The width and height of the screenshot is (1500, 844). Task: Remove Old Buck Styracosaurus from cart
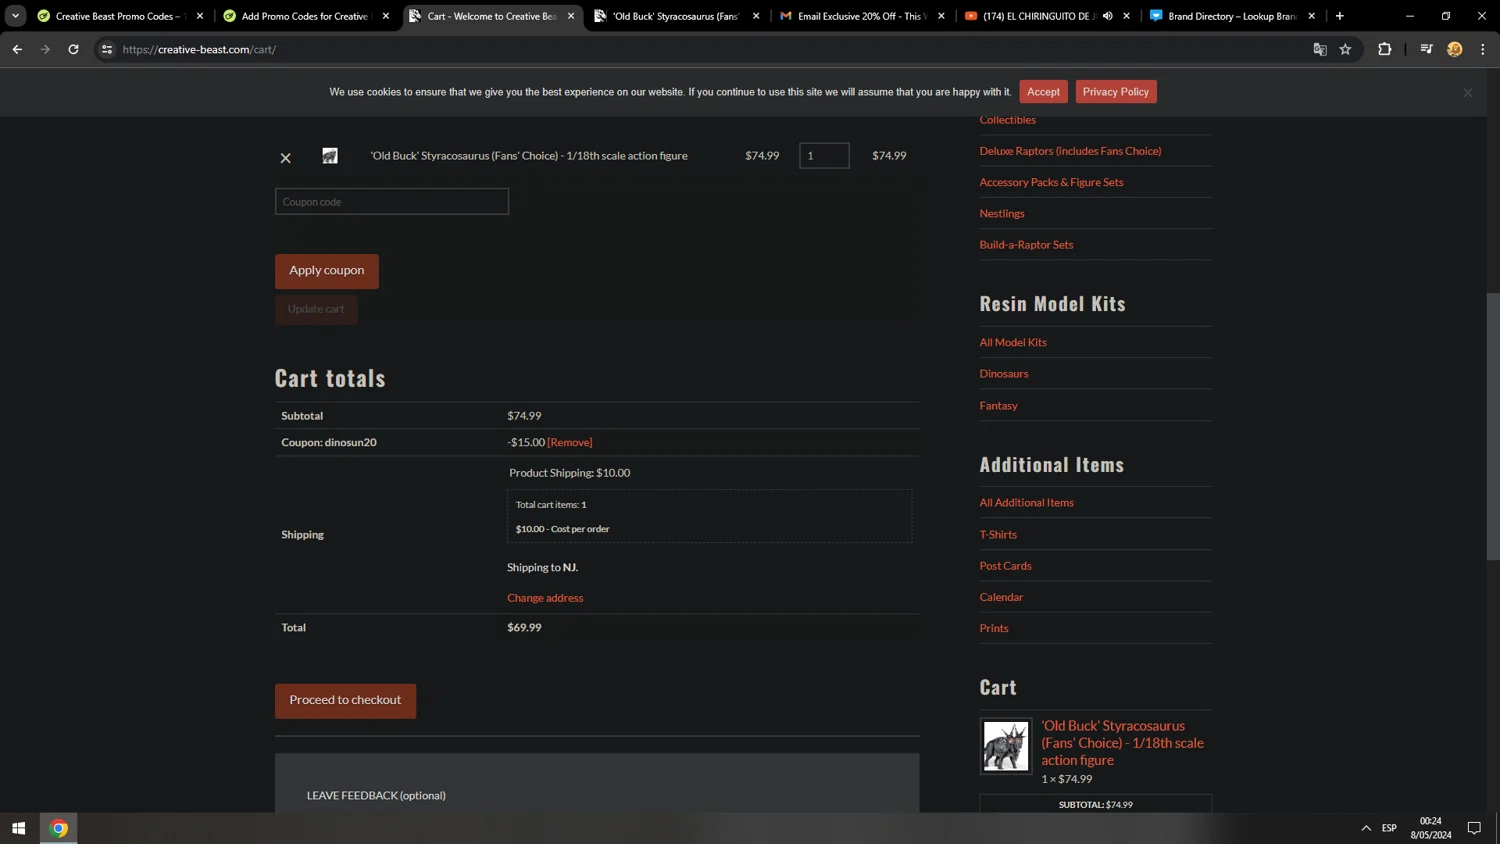click(x=285, y=158)
